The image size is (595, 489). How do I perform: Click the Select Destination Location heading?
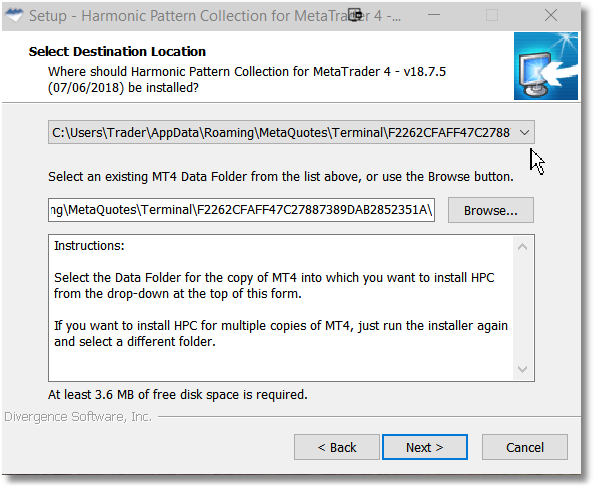[117, 52]
